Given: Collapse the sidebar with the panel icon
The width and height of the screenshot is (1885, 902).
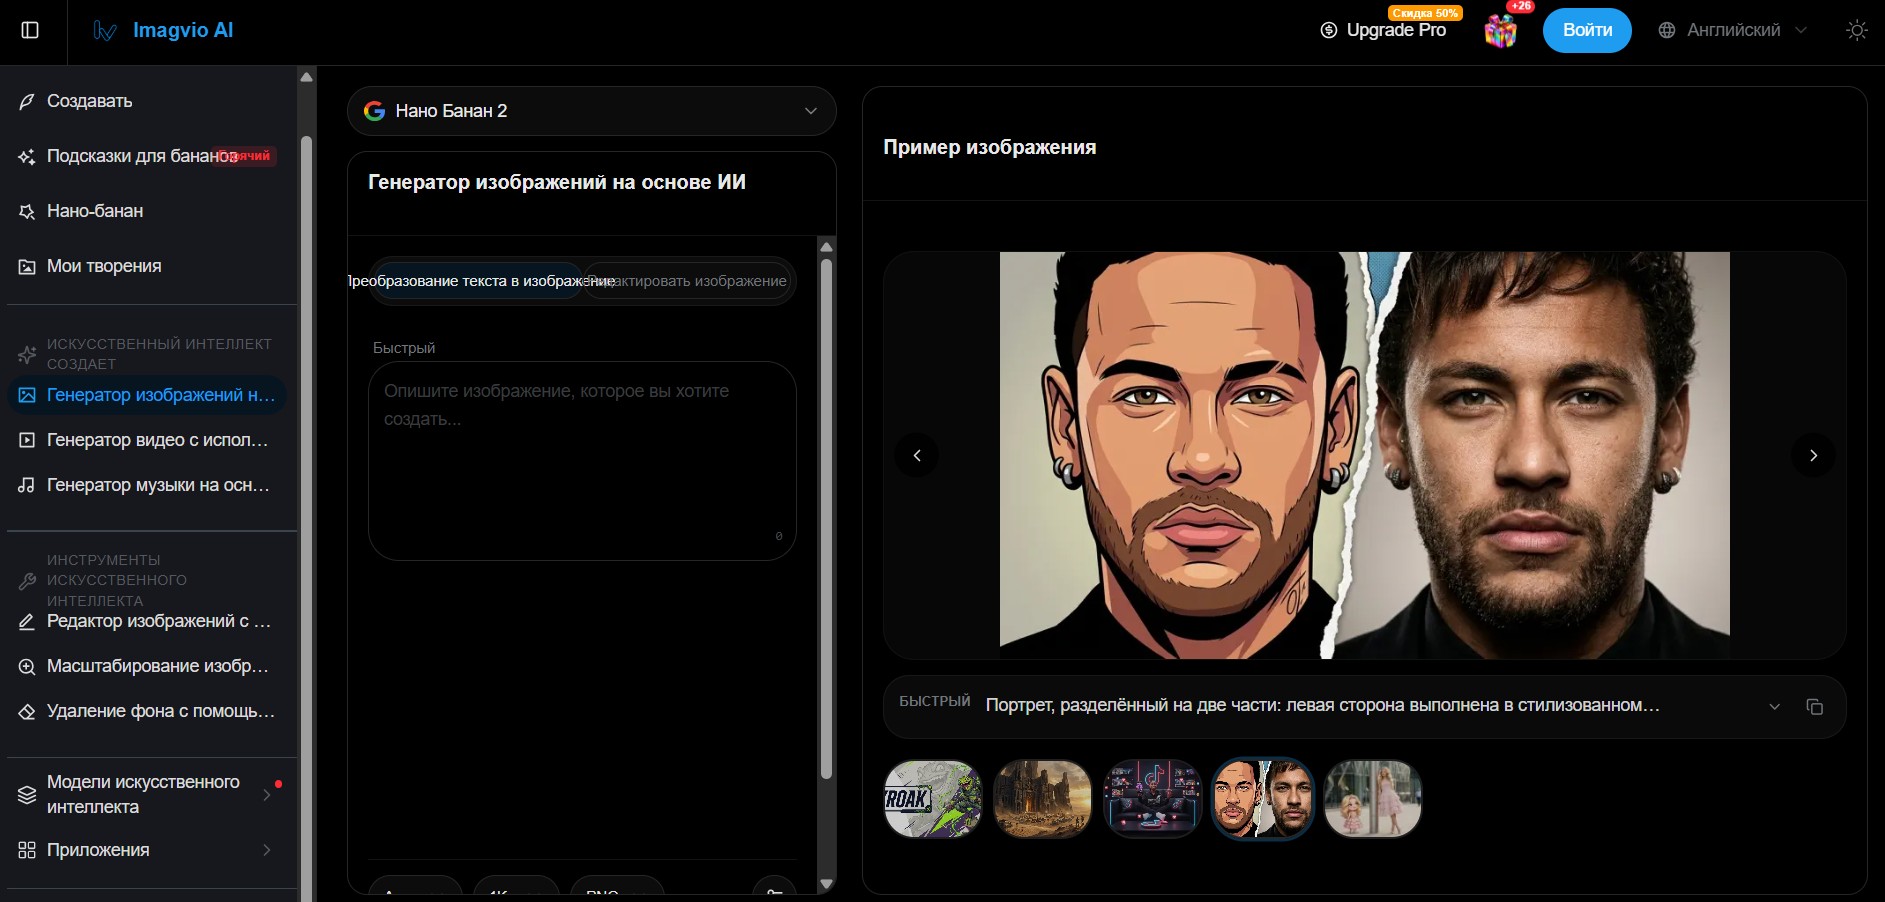Looking at the screenshot, I should [x=30, y=30].
